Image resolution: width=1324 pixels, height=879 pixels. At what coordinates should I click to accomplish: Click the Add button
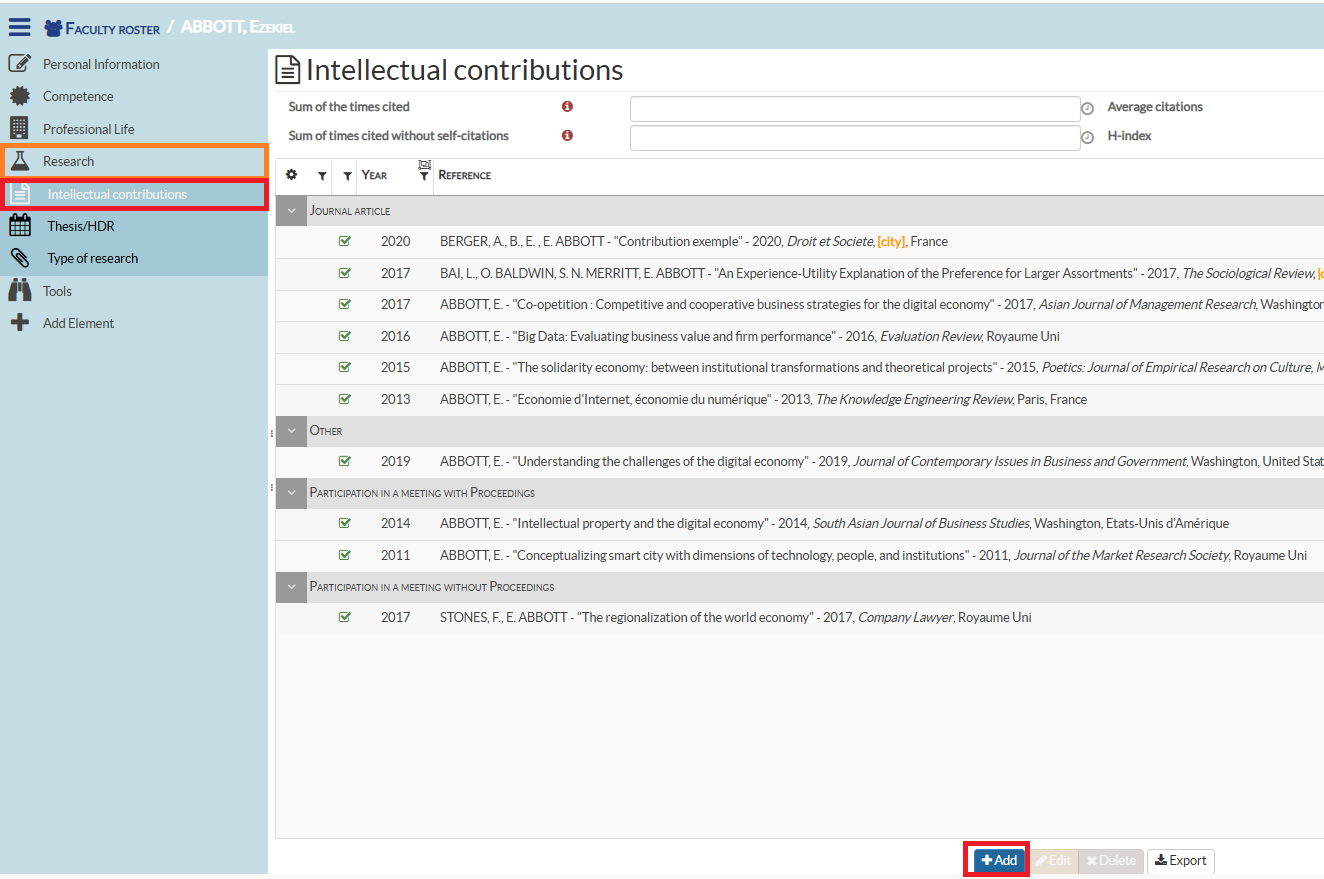pyautogui.click(x=996, y=860)
